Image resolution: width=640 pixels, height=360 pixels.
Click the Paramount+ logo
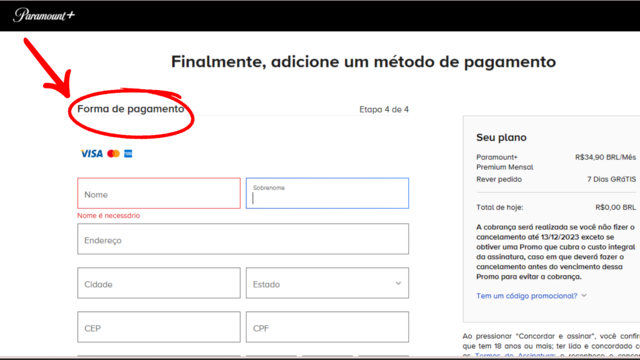click(x=44, y=15)
